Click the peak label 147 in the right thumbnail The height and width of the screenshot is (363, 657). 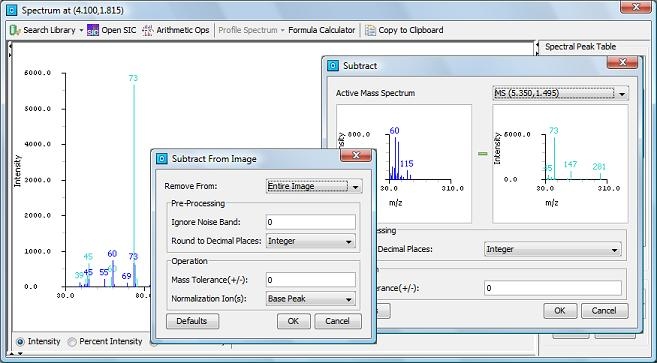570,164
